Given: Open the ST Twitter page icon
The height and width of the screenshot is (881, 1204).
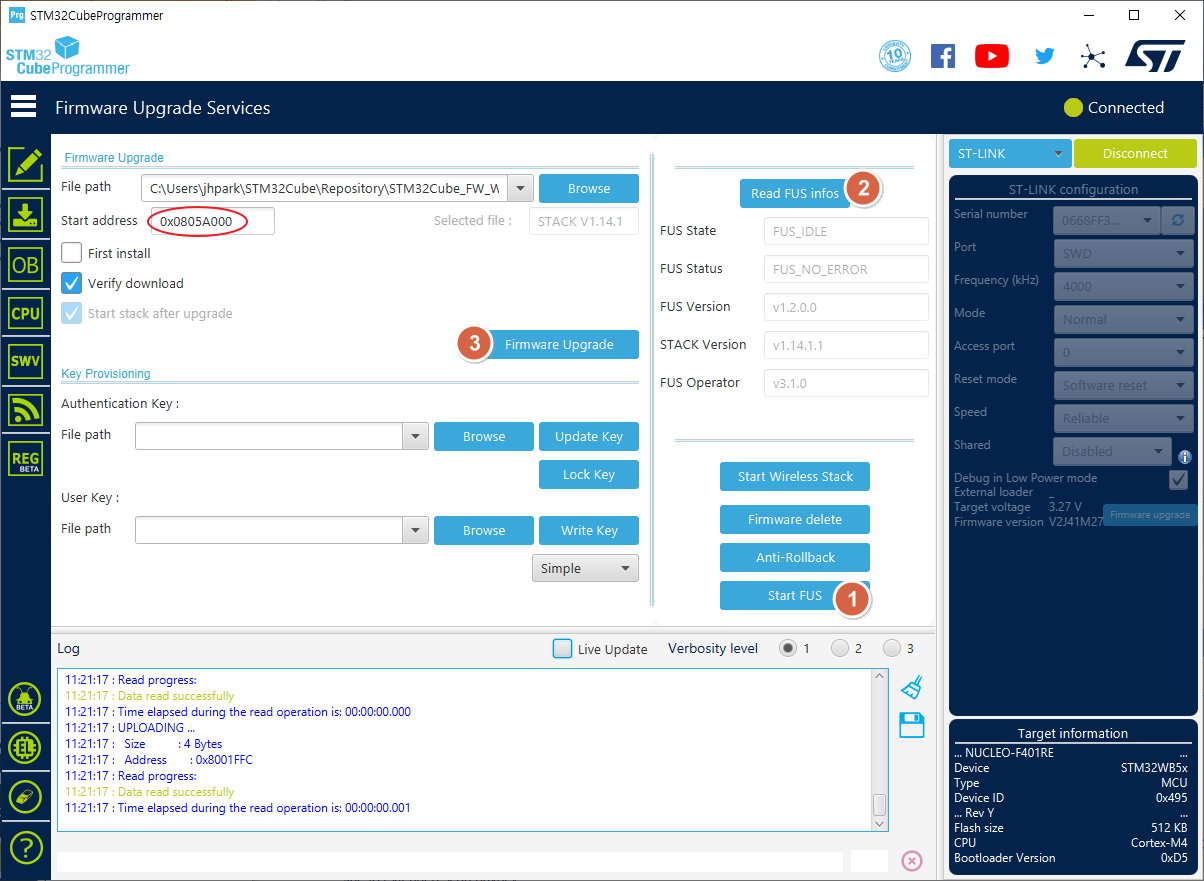Looking at the screenshot, I should click(x=1045, y=56).
